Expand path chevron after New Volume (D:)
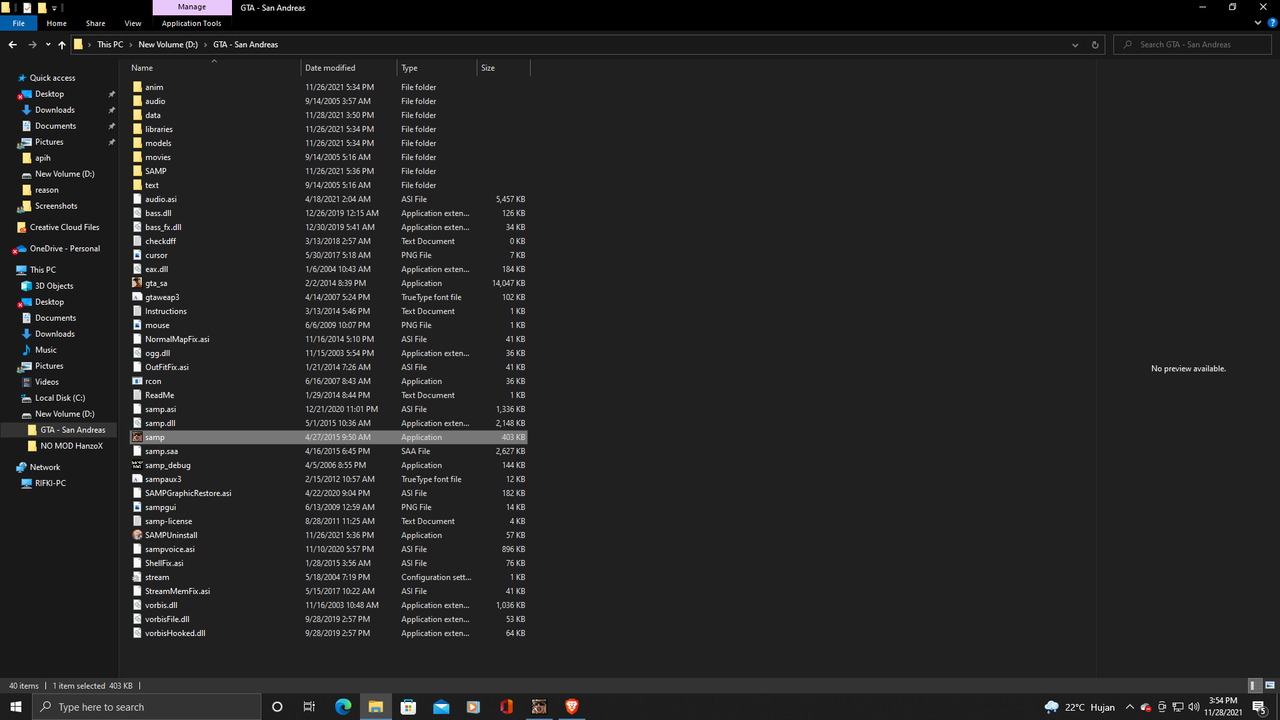Screen dimensions: 1280x720 click(206, 45)
